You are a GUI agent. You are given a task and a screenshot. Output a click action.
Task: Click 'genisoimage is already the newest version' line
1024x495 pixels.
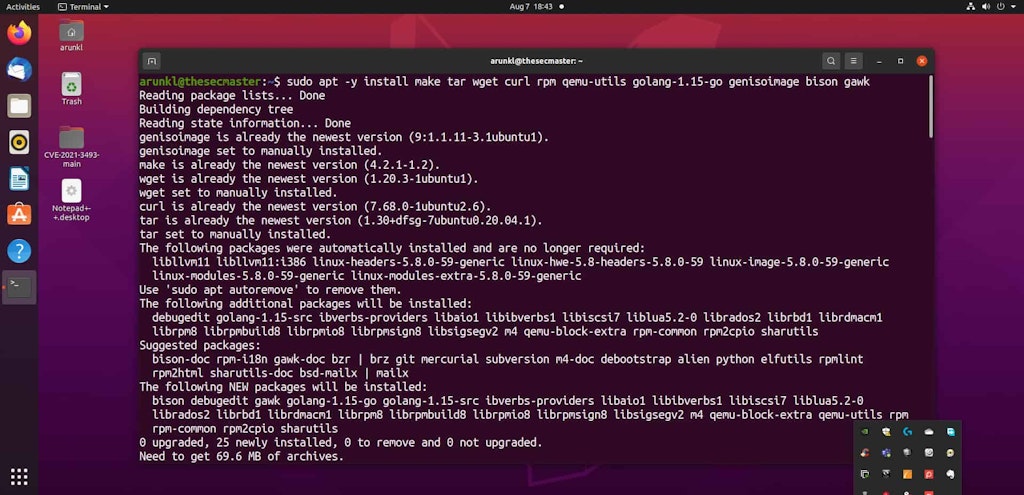(x=344, y=137)
